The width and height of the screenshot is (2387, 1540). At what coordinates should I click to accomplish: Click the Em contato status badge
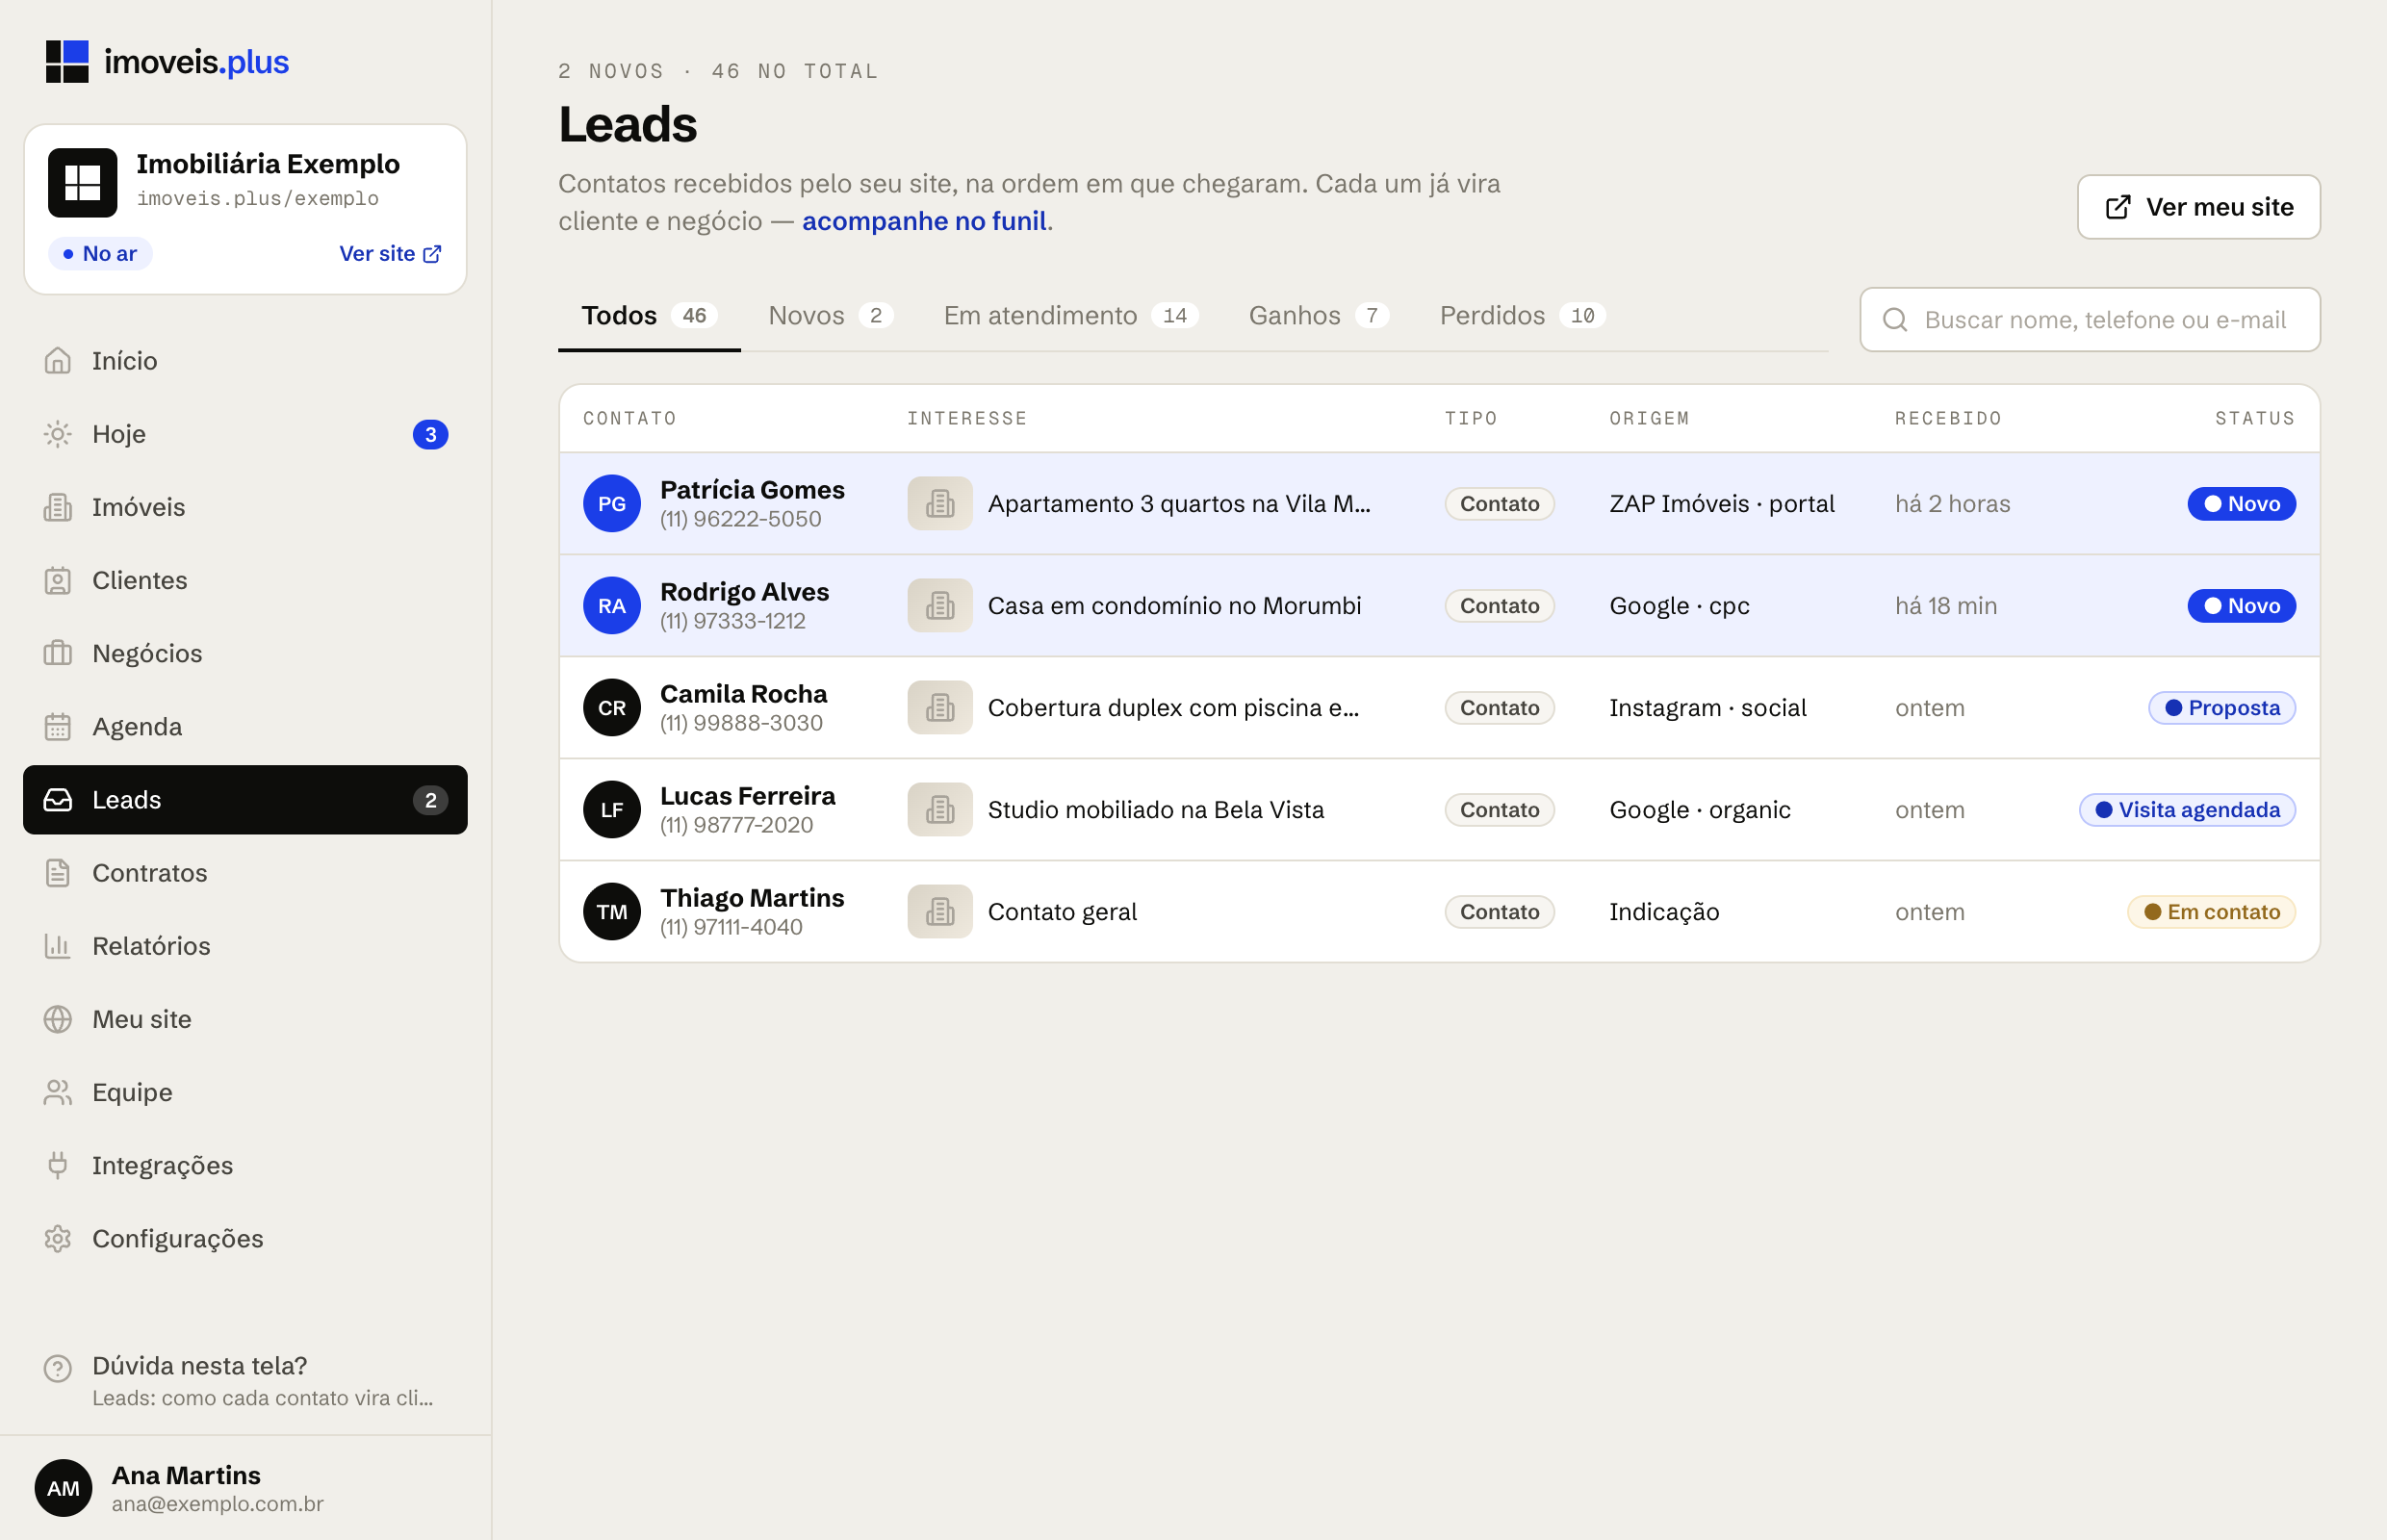pos(2211,912)
